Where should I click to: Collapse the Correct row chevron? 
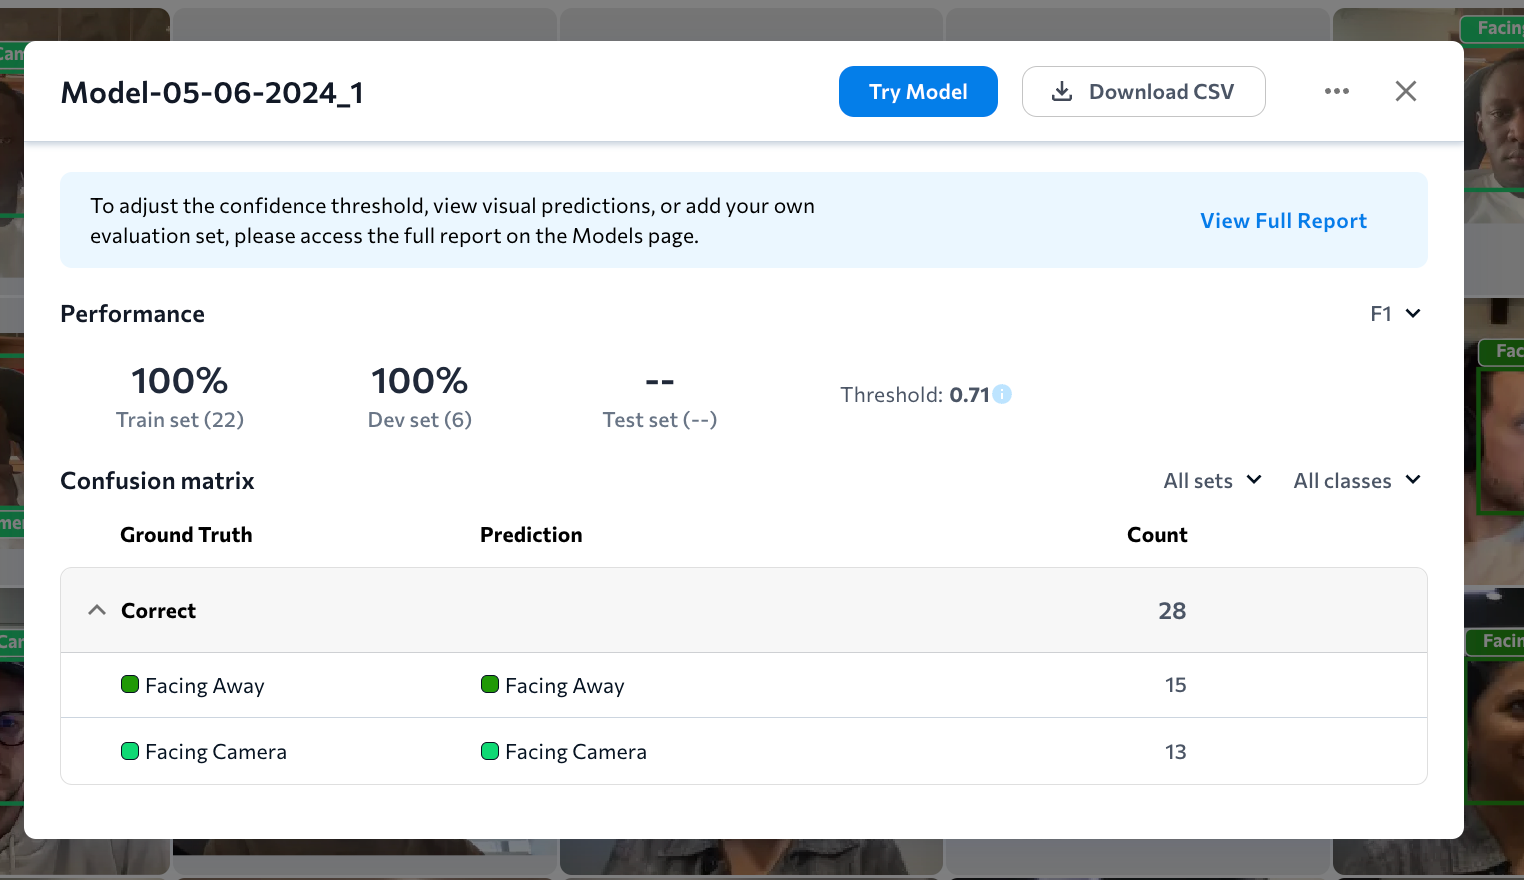pyautogui.click(x=97, y=610)
